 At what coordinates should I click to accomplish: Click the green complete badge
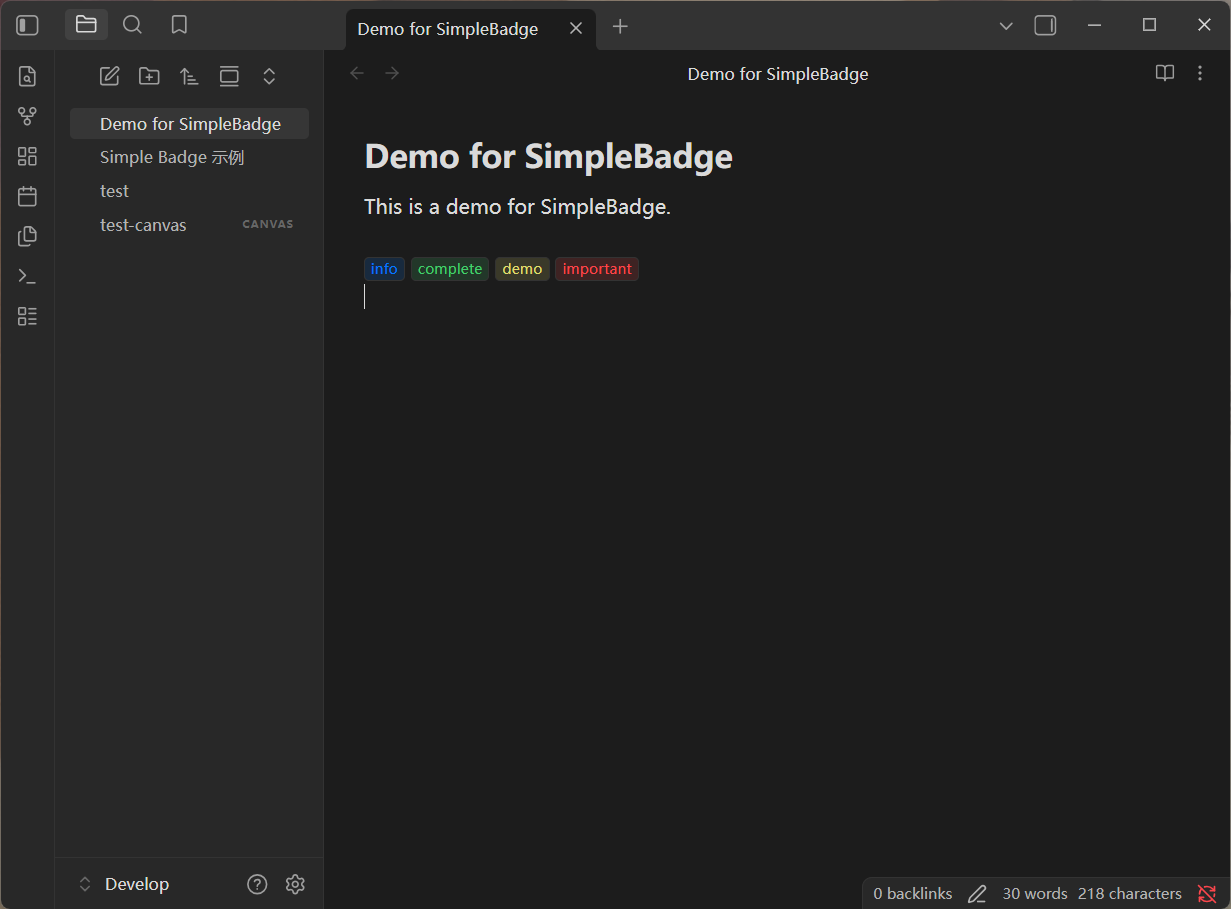[450, 269]
